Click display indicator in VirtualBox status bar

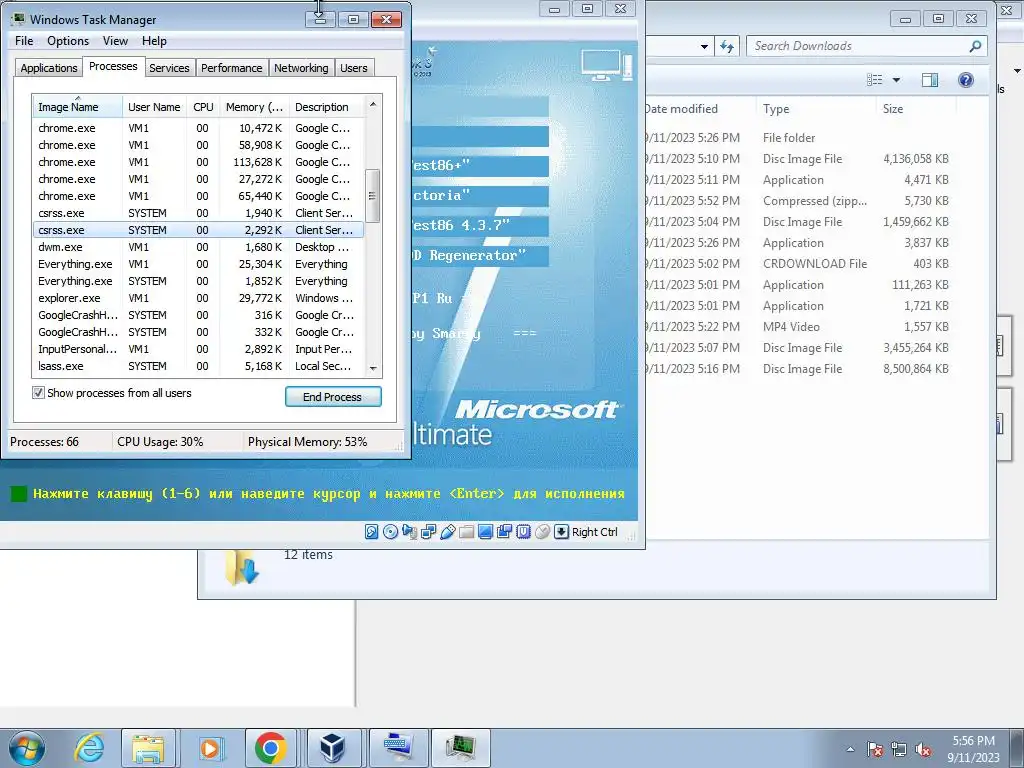click(485, 532)
